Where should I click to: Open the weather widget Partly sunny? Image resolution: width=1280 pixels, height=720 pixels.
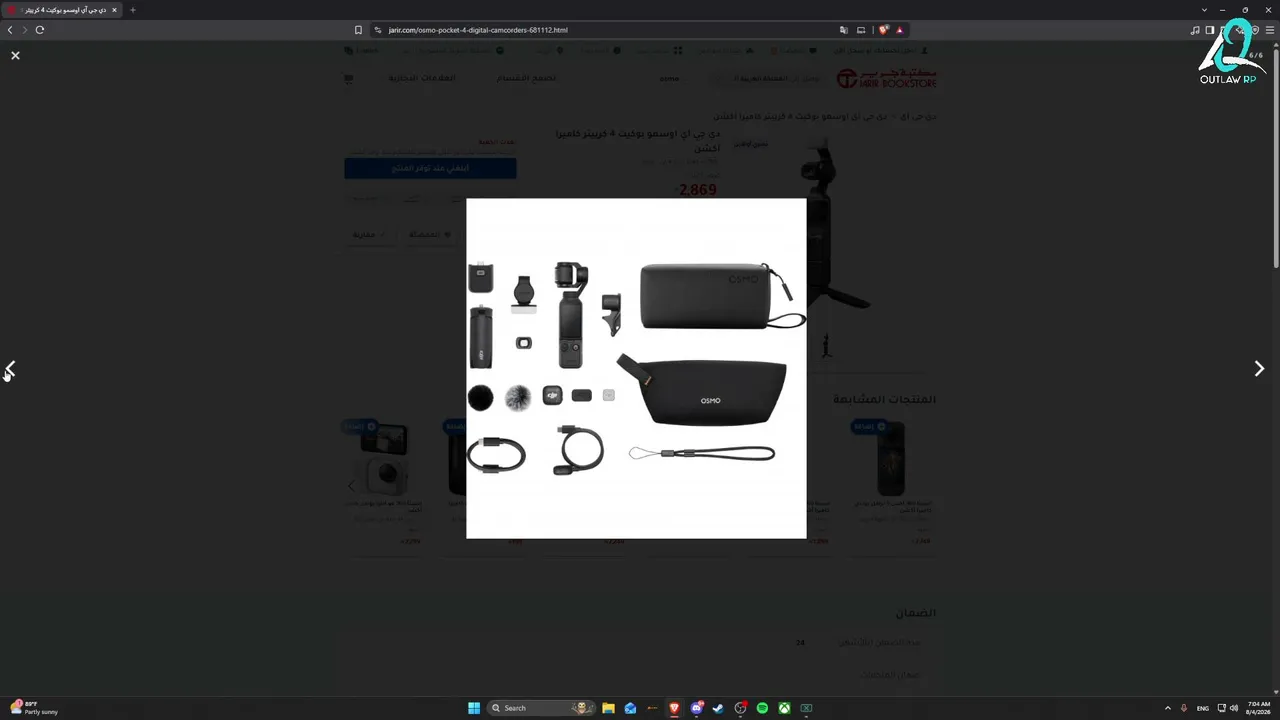pyautogui.click(x=34, y=708)
